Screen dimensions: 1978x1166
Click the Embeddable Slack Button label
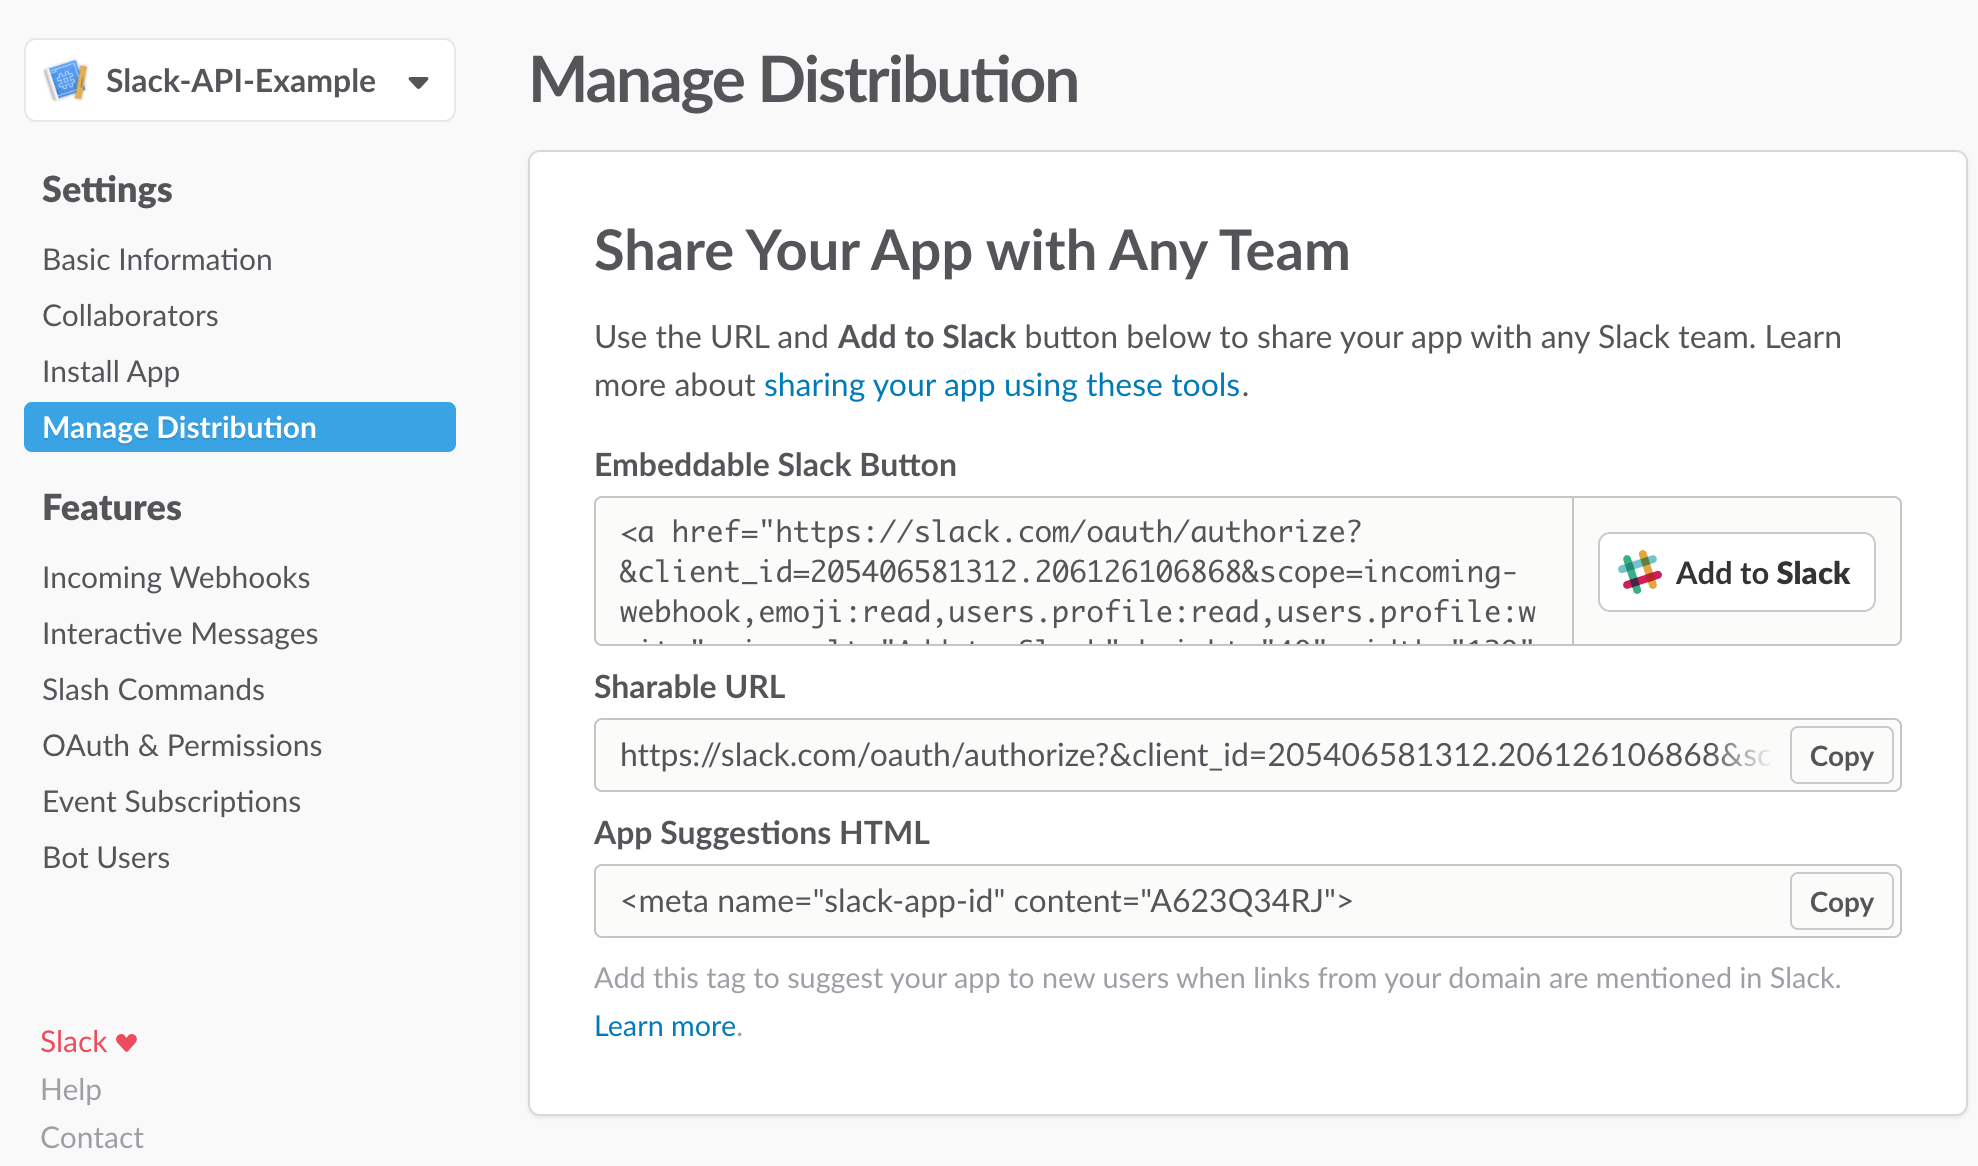(x=775, y=465)
